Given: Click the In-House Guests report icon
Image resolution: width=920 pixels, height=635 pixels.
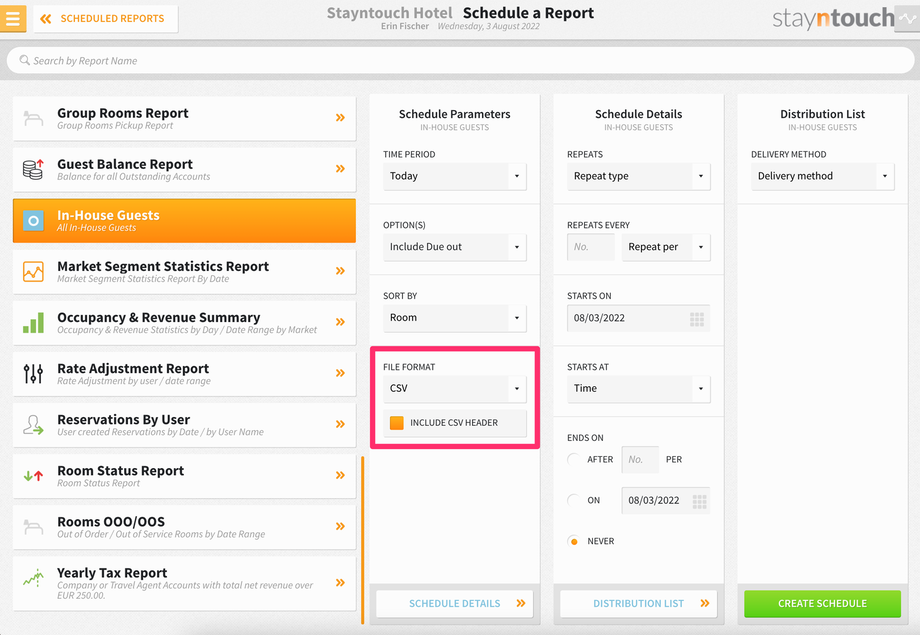Looking at the screenshot, I should [x=33, y=221].
